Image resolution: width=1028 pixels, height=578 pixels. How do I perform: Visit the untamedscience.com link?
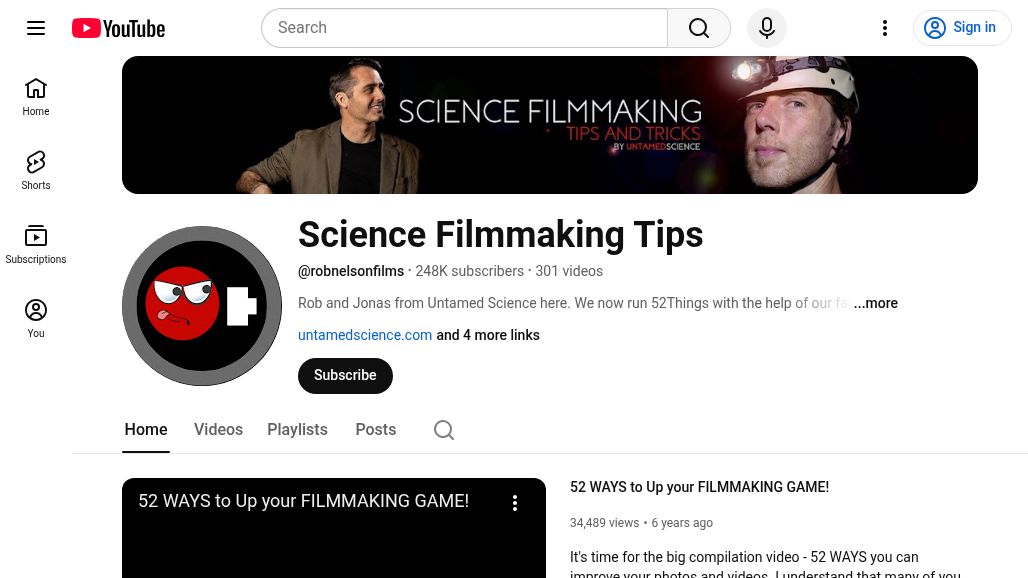pos(364,335)
